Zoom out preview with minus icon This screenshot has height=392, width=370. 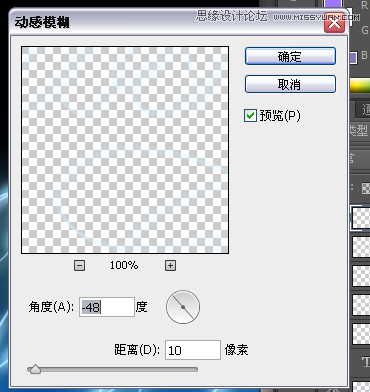[79, 266]
